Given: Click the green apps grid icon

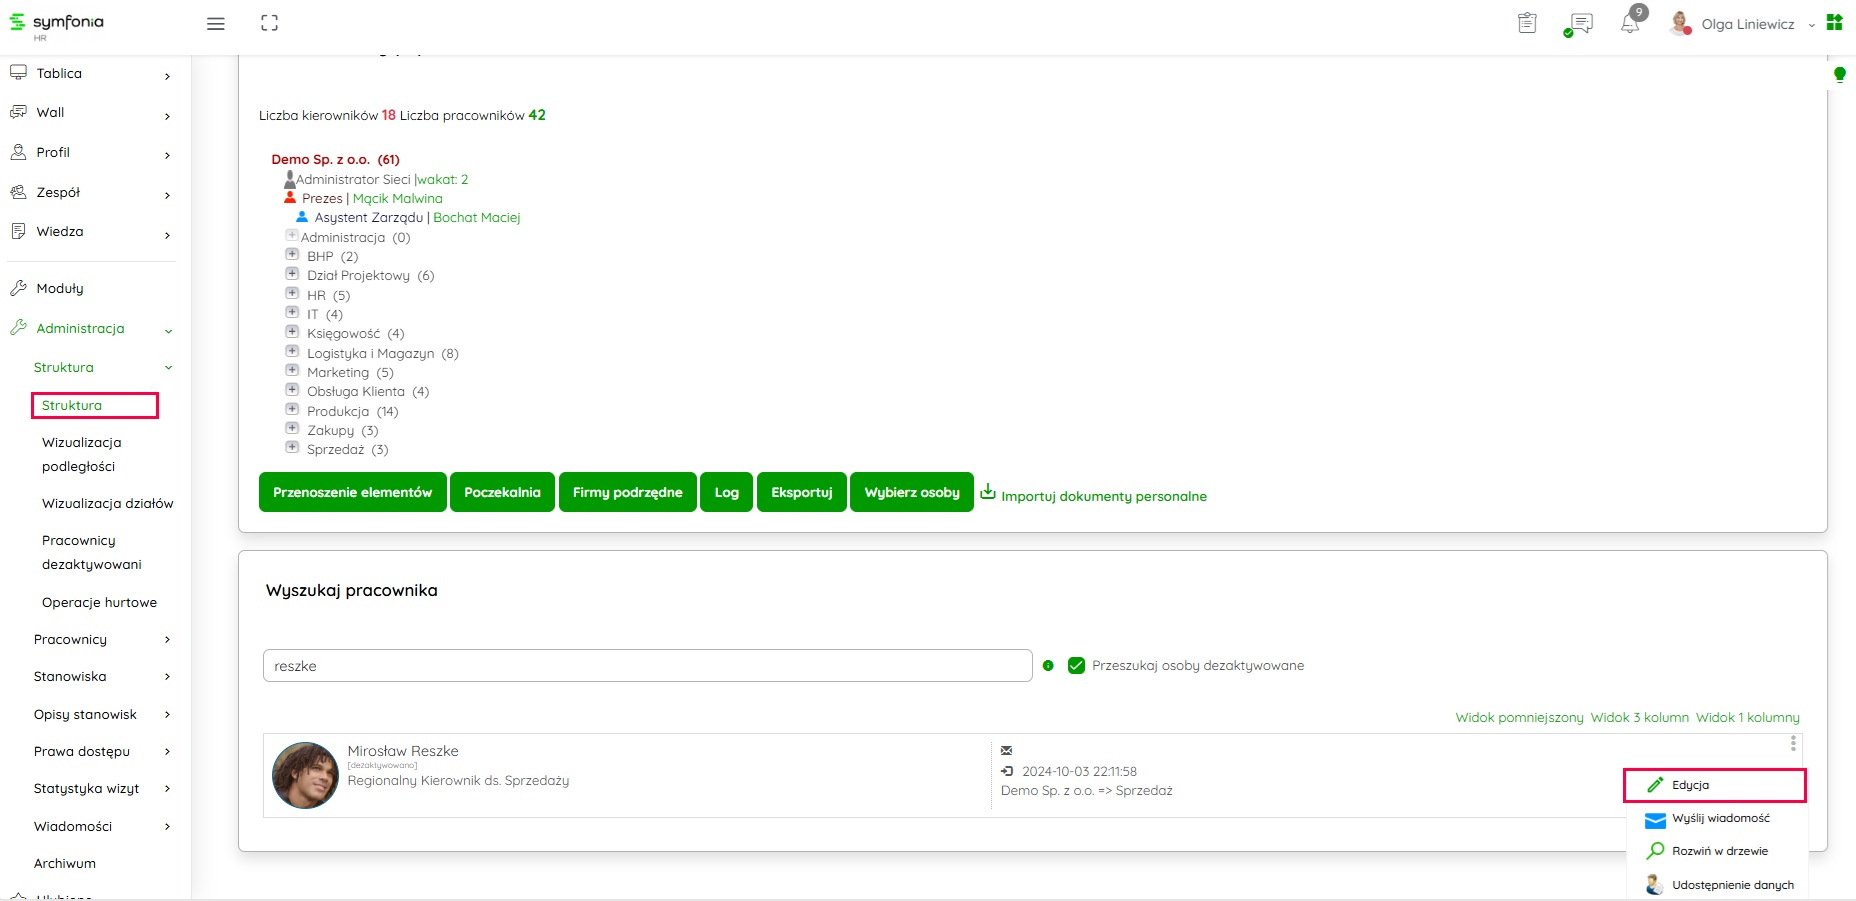Looking at the screenshot, I should point(1834,23).
